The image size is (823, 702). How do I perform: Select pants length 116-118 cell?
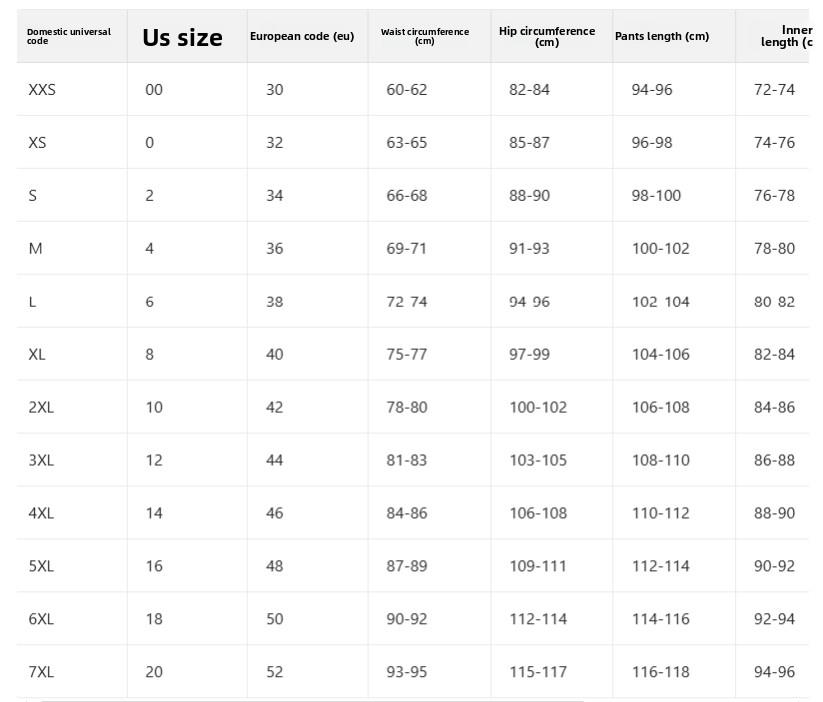click(660, 672)
